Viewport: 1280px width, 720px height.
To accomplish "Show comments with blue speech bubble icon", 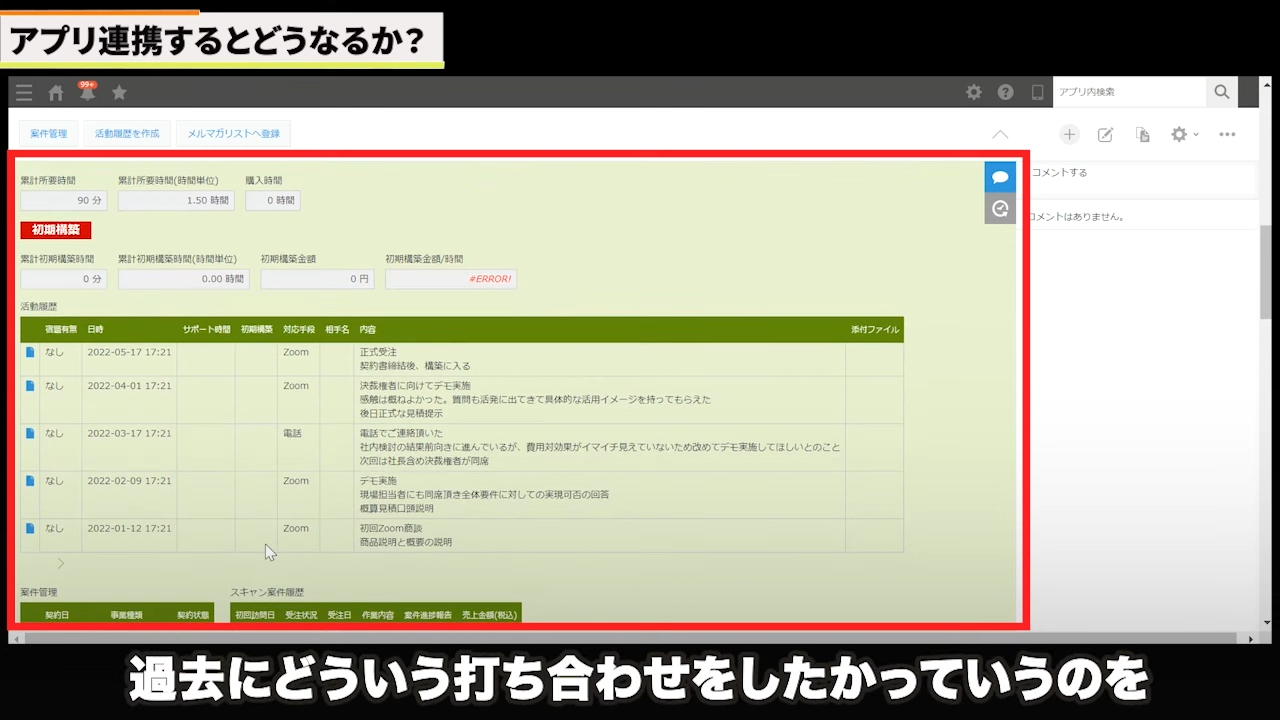I will tap(1000, 177).
